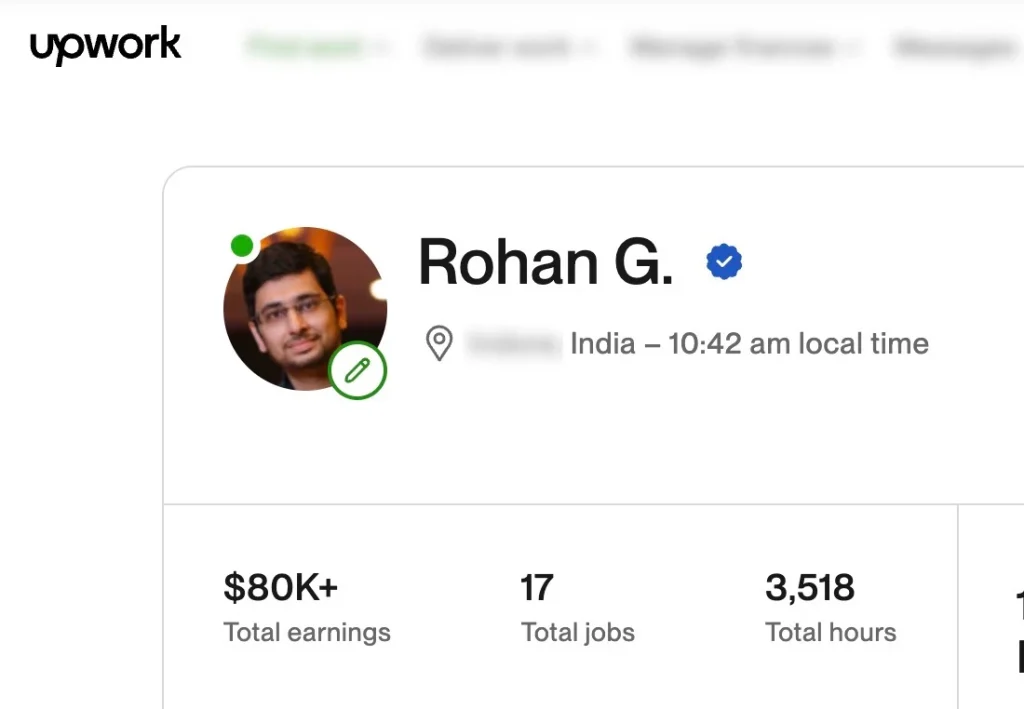Click the Total jobs label

tap(578, 632)
